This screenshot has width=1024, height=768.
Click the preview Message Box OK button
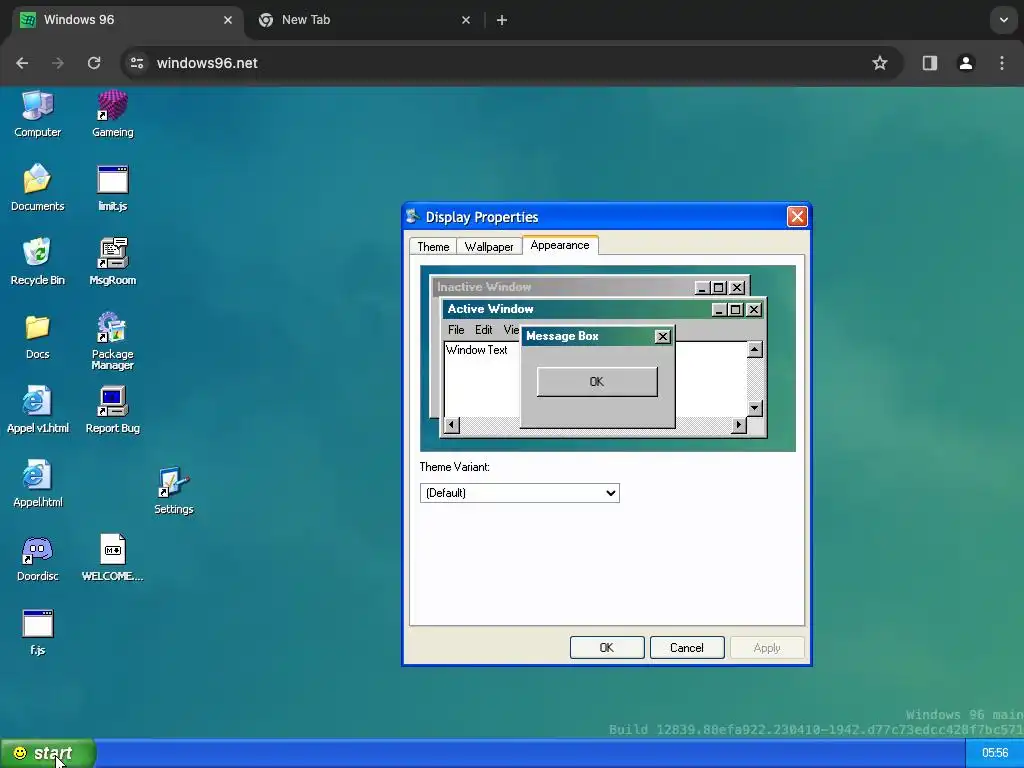coord(597,381)
